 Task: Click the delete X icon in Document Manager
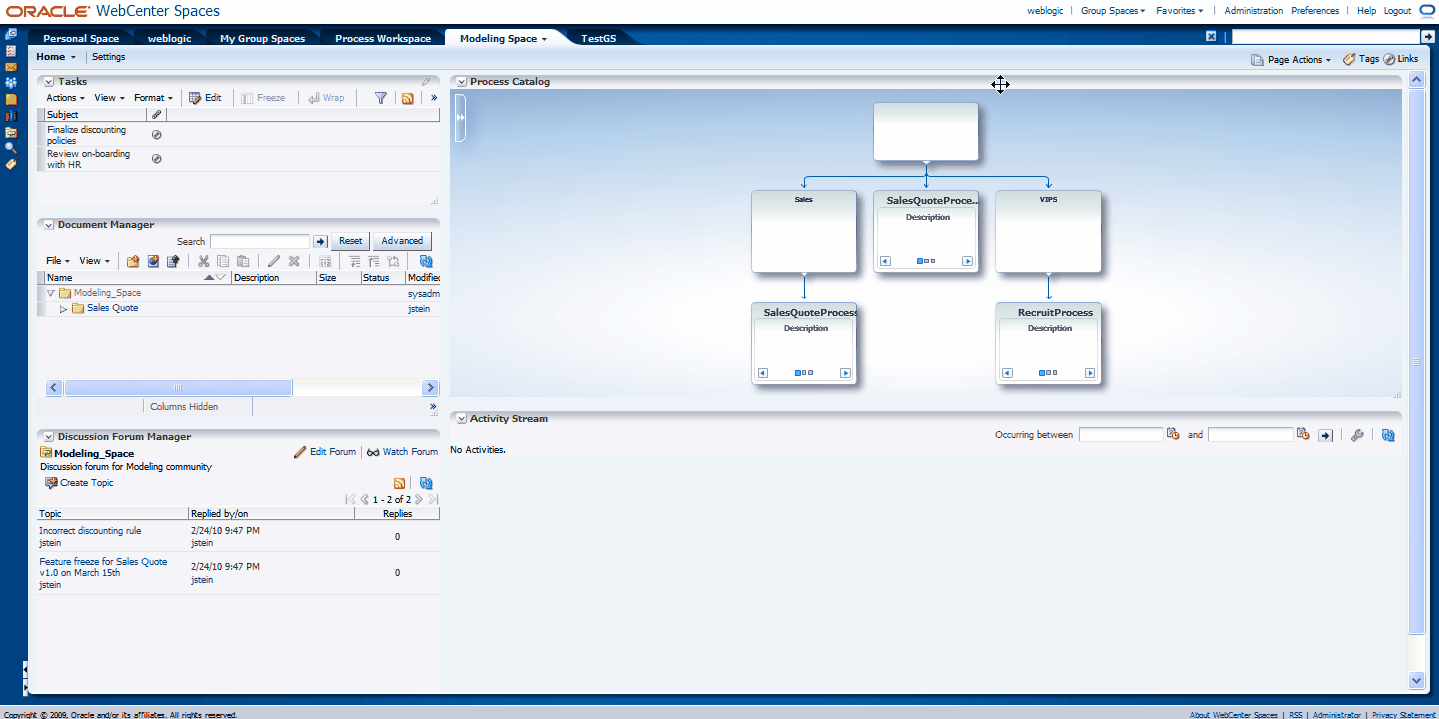pyautogui.click(x=294, y=261)
